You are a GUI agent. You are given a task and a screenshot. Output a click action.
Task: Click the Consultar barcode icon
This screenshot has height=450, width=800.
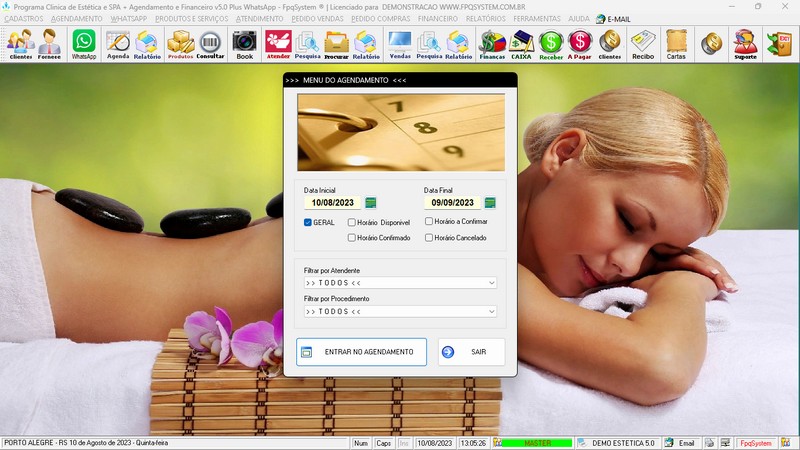coord(210,44)
